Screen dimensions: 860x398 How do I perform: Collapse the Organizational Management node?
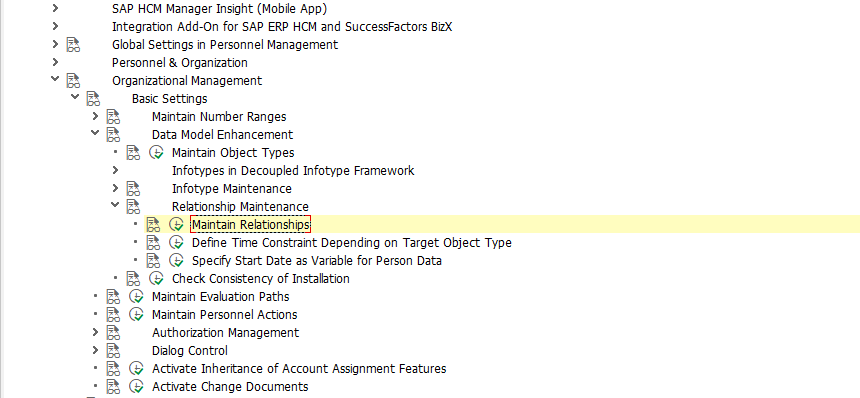point(55,79)
